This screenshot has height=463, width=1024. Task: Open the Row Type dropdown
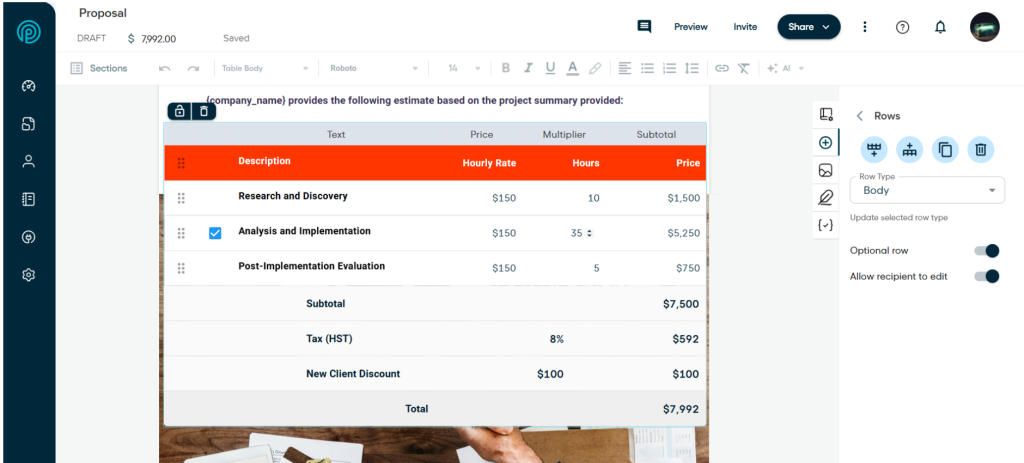tap(927, 190)
